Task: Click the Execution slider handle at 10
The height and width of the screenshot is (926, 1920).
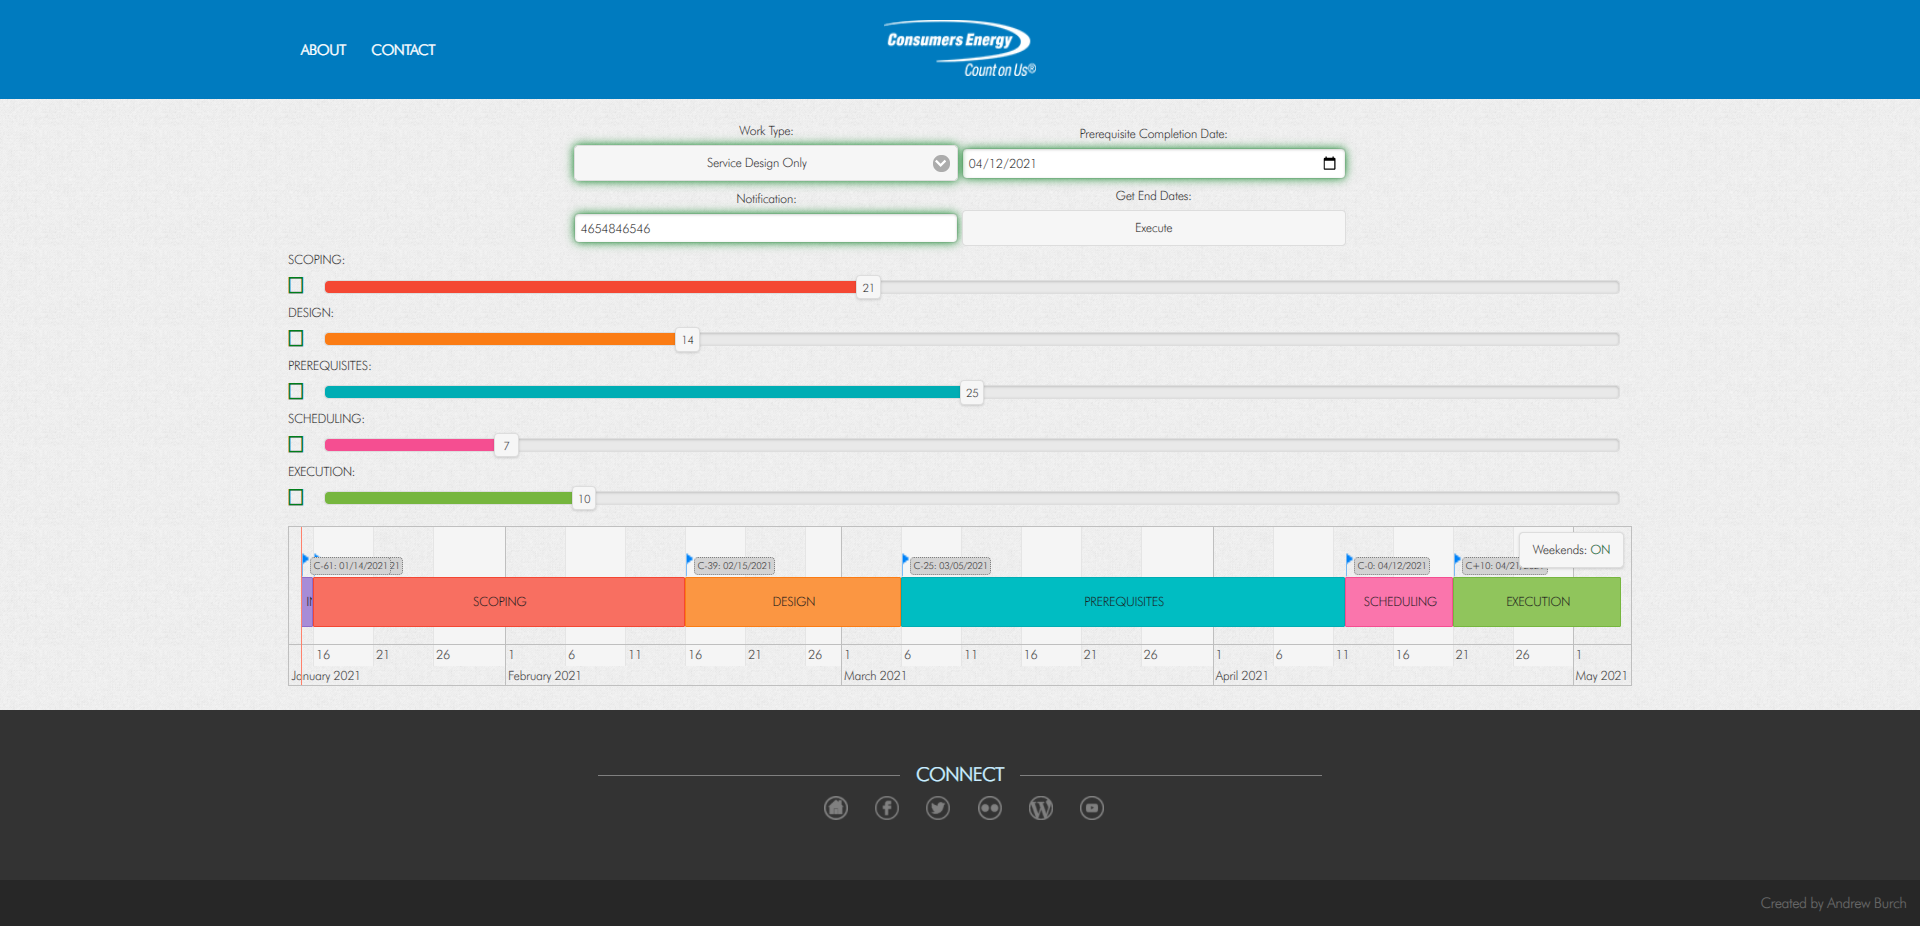Action: [584, 499]
